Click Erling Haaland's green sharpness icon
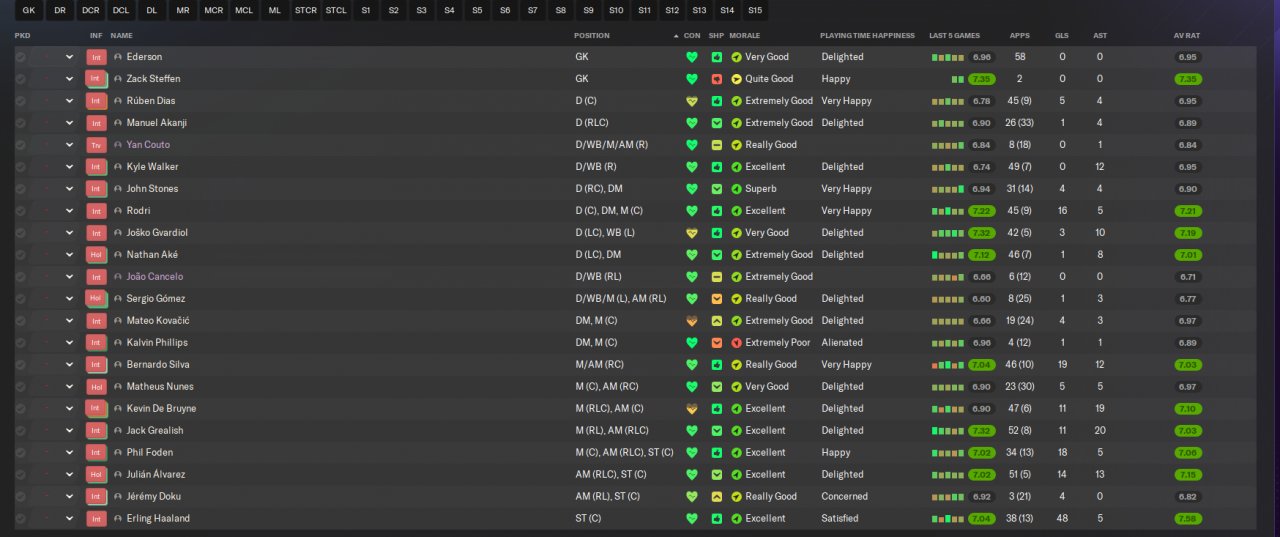1280x537 pixels. (717, 519)
